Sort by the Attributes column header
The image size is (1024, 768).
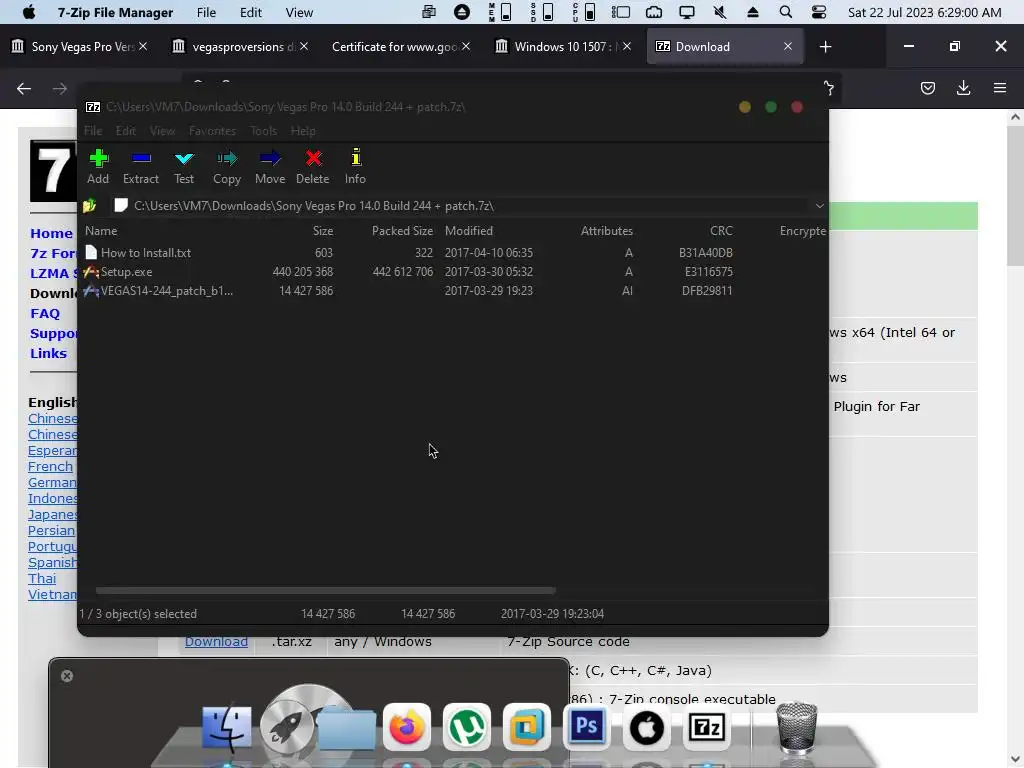coord(607,231)
